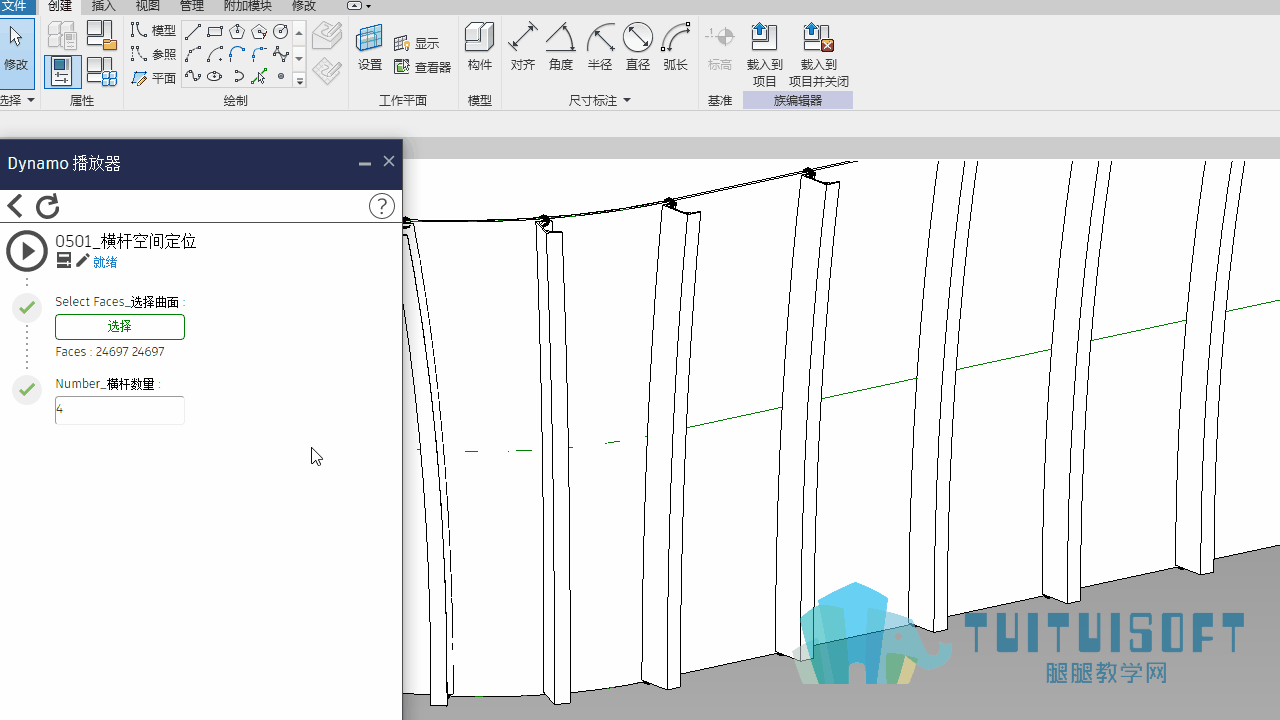Select the straight line draw tool

click(x=193, y=32)
